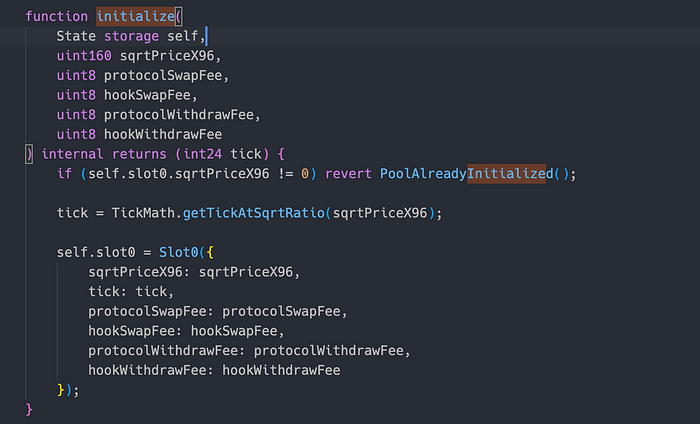Image resolution: width=700 pixels, height=424 pixels.
Task: Click the 'returns' keyword
Action: [139, 154]
